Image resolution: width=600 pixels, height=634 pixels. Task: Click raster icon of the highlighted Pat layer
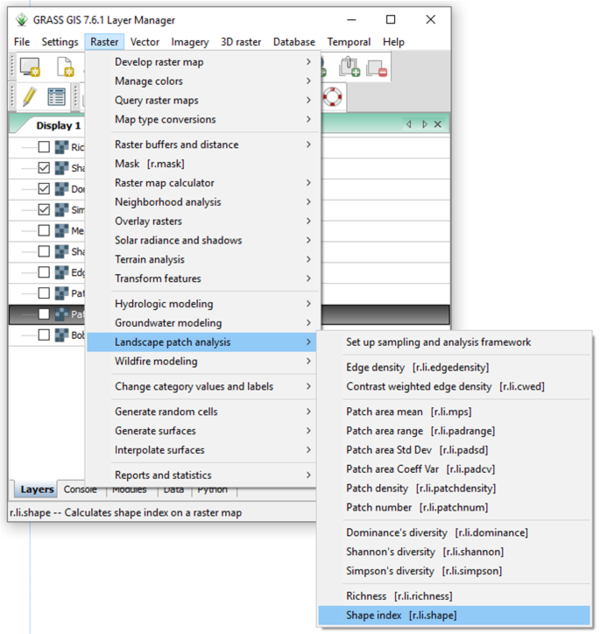coord(61,314)
